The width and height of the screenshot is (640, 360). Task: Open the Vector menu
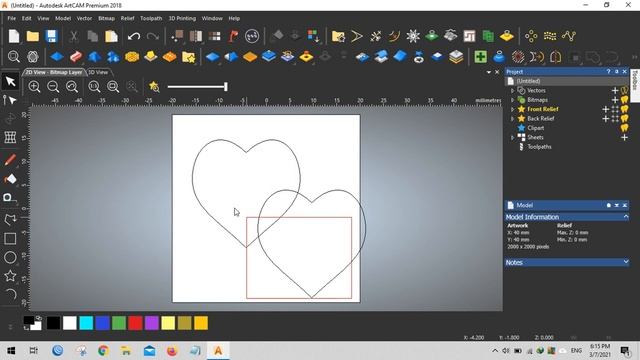84,18
